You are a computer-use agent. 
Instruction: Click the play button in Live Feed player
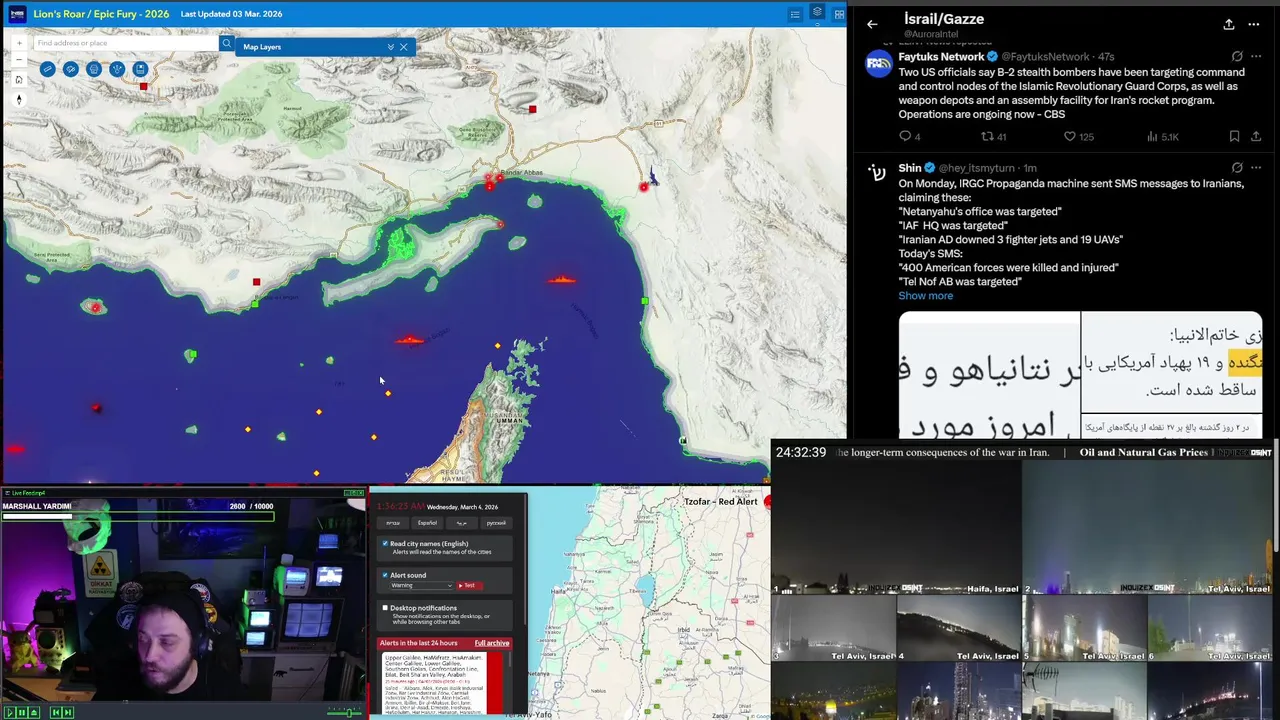[10, 712]
